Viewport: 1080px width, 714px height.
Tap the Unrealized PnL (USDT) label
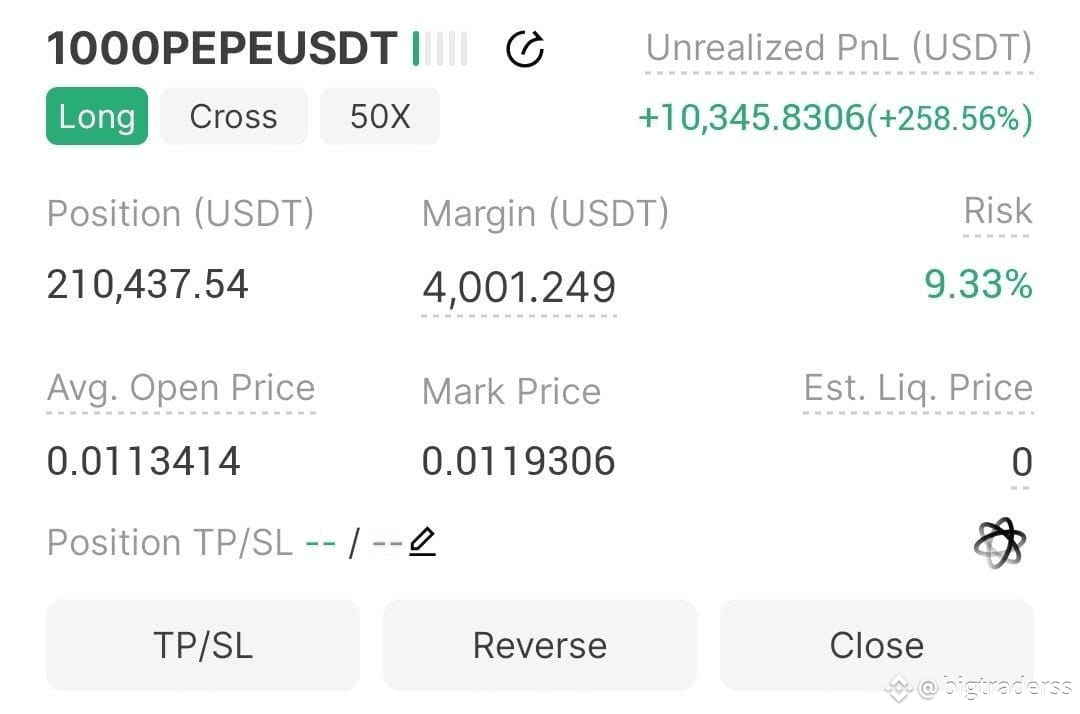(839, 48)
